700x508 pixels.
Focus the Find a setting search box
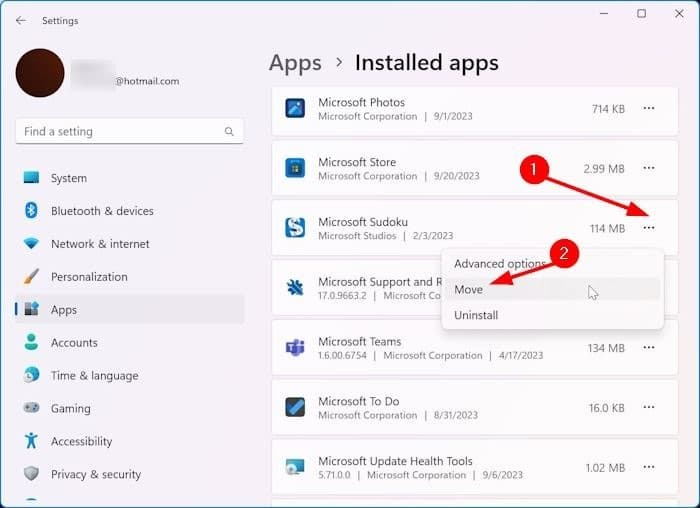129,131
